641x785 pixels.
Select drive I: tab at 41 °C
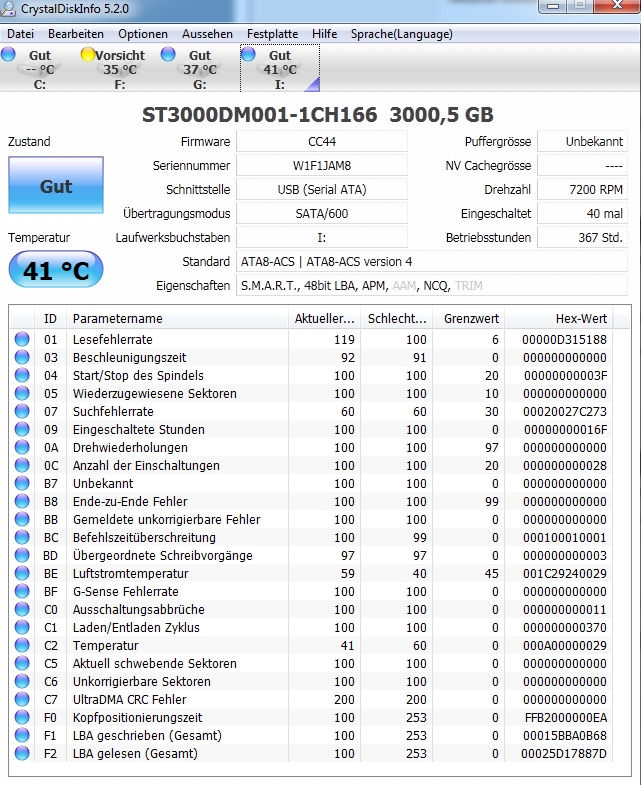click(280, 69)
